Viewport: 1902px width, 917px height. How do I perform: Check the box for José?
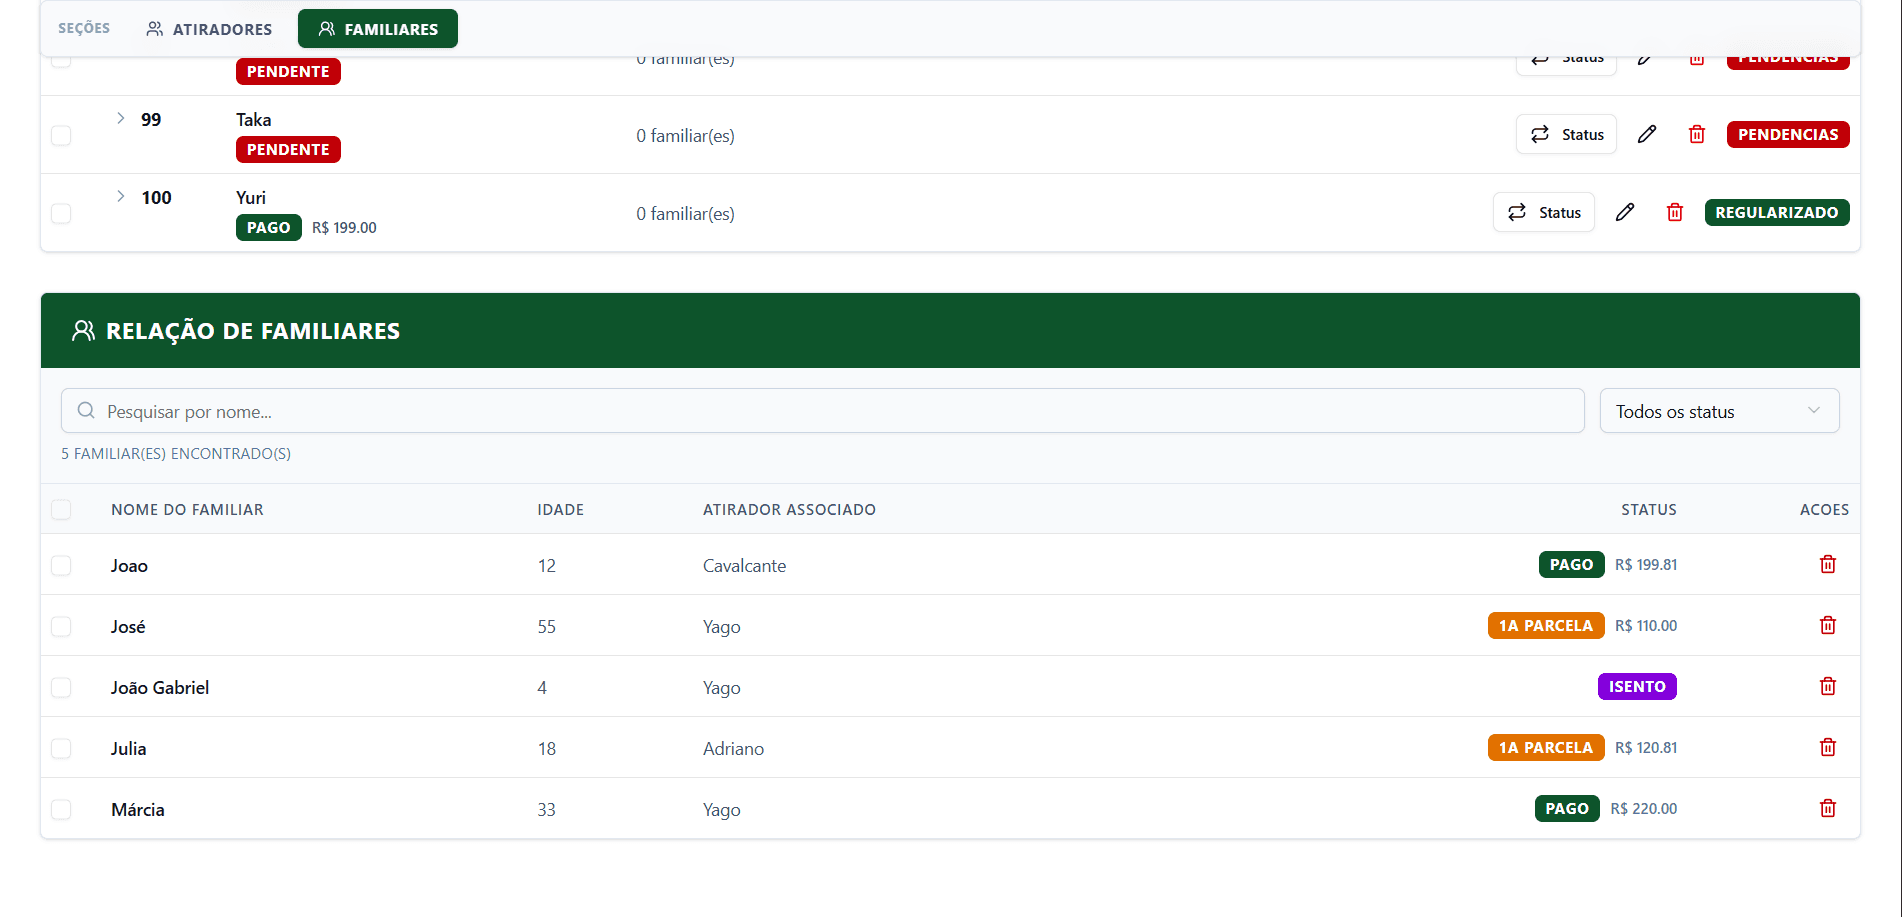61,626
